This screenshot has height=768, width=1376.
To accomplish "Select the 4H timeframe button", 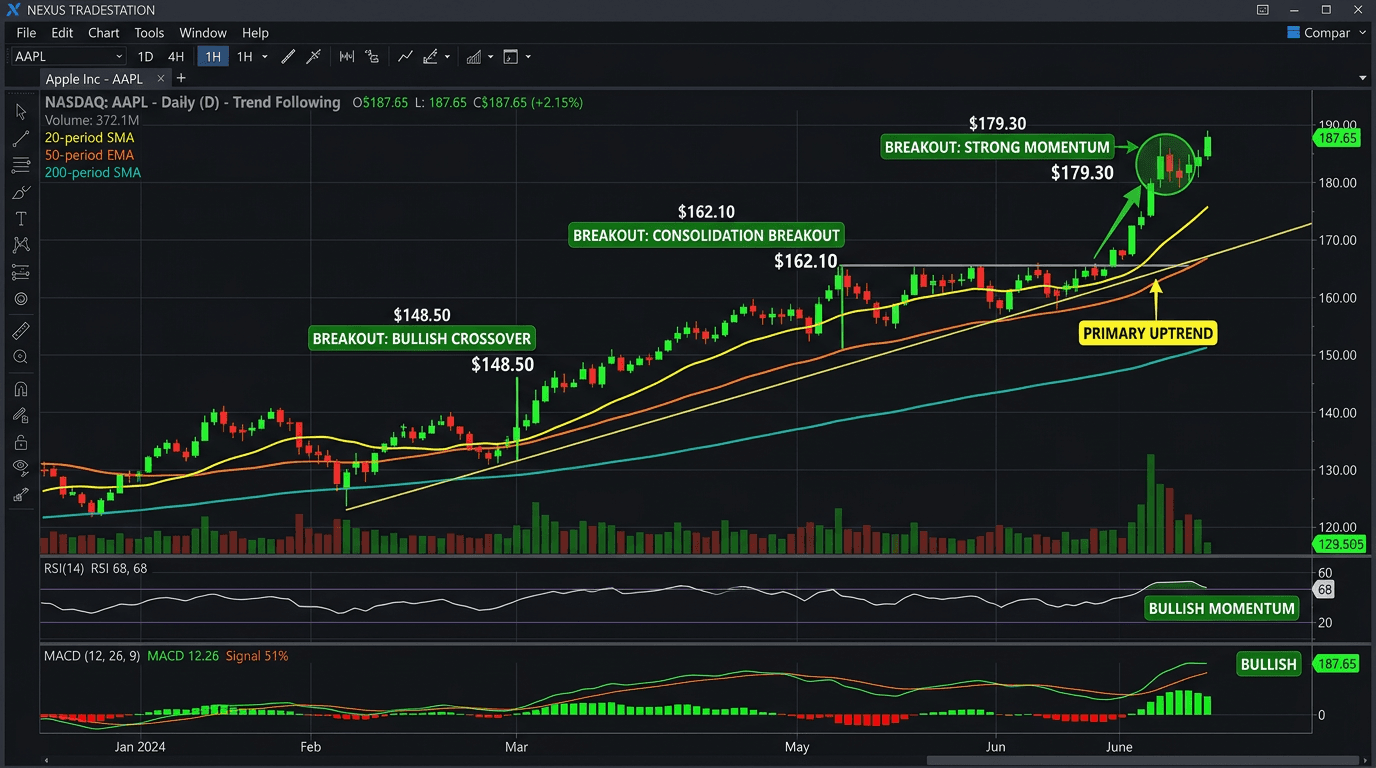I will point(176,57).
